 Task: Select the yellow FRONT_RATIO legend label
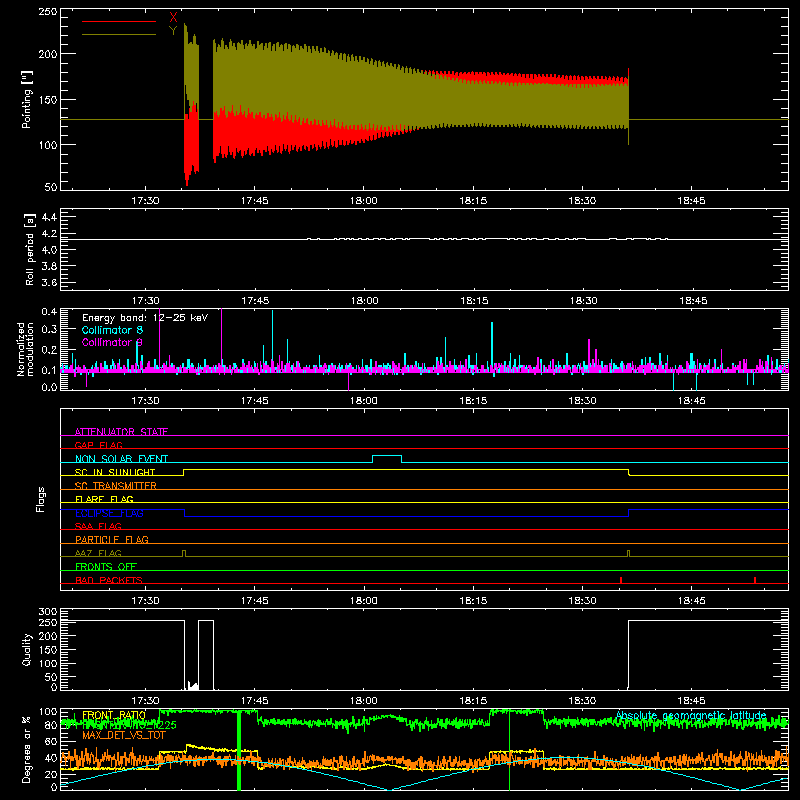click(114, 715)
